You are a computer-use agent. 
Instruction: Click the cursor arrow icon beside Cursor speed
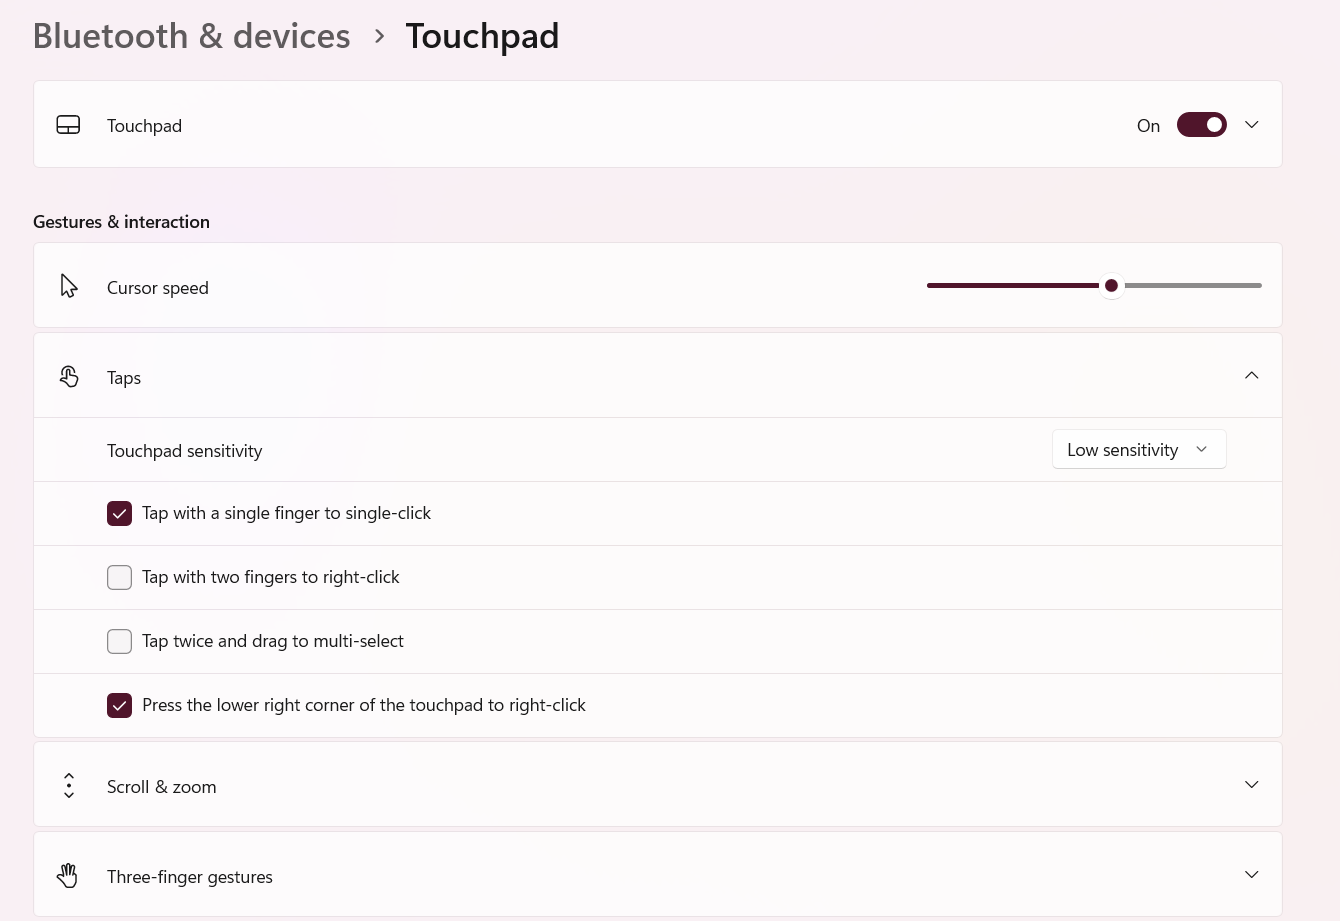pos(68,286)
